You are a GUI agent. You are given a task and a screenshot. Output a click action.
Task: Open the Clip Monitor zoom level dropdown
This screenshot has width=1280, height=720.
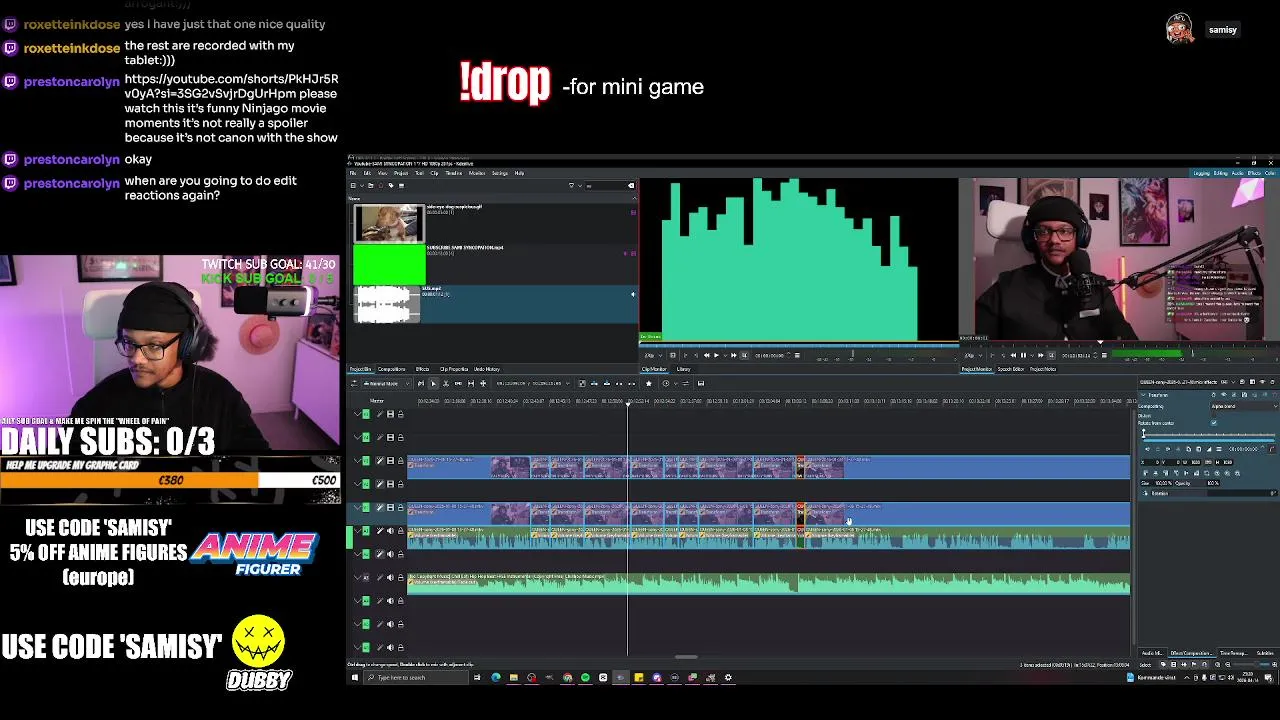point(653,355)
